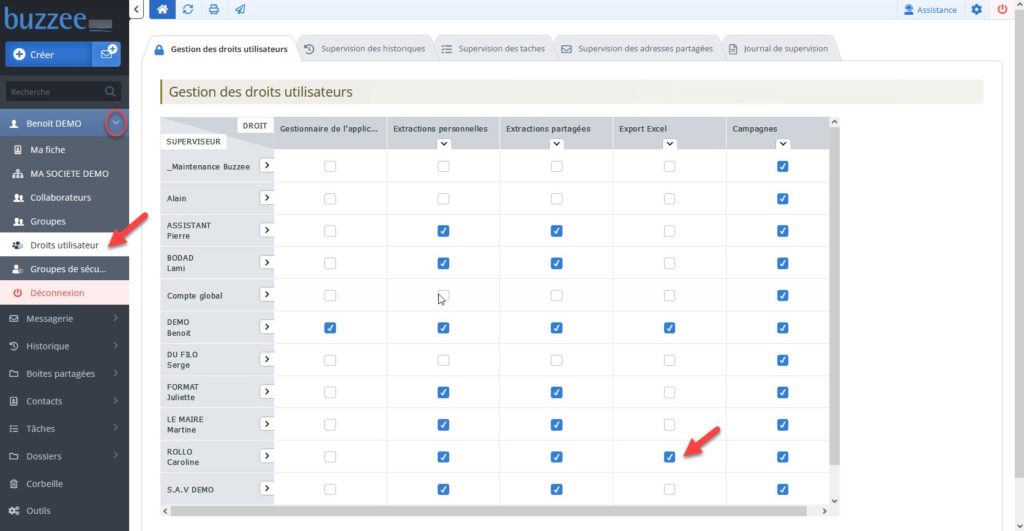
Task: Check Gestionnaire de l'application for Alain
Action: click(330, 199)
